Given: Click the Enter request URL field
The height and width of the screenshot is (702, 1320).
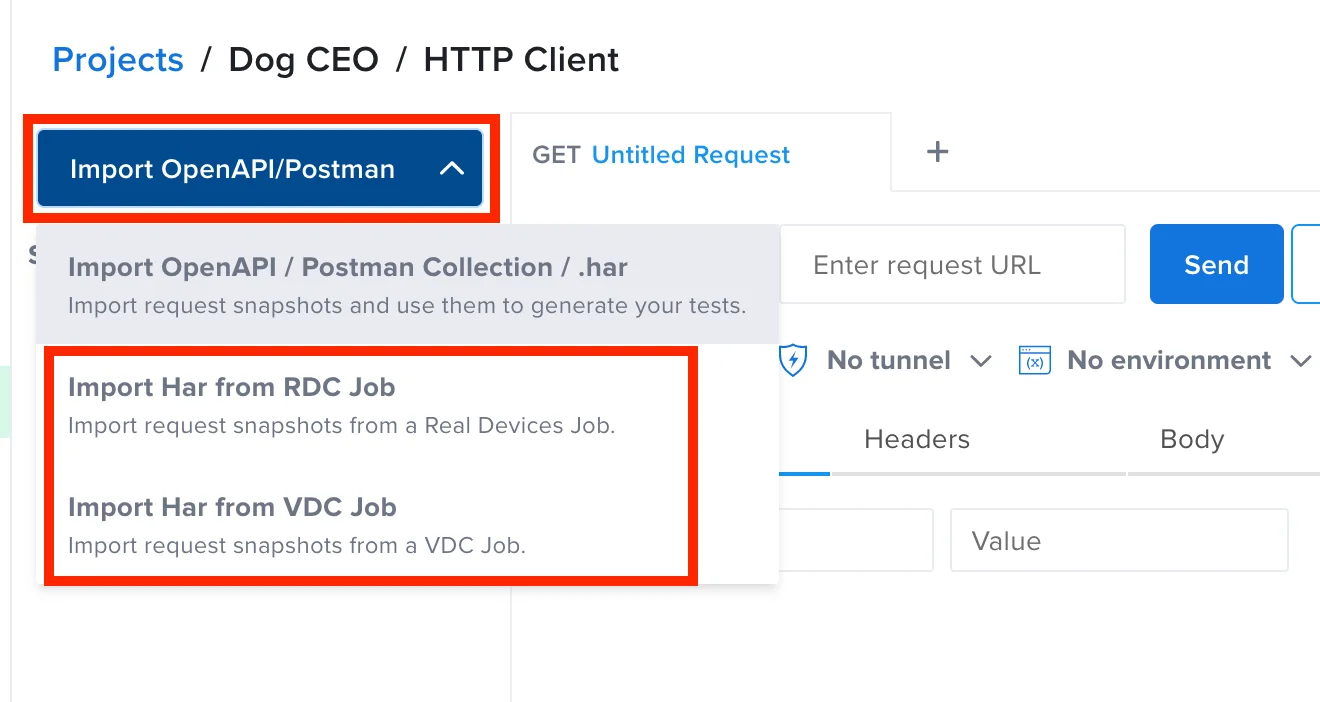Looking at the screenshot, I should pyautogui.click(x=952, y=263).
